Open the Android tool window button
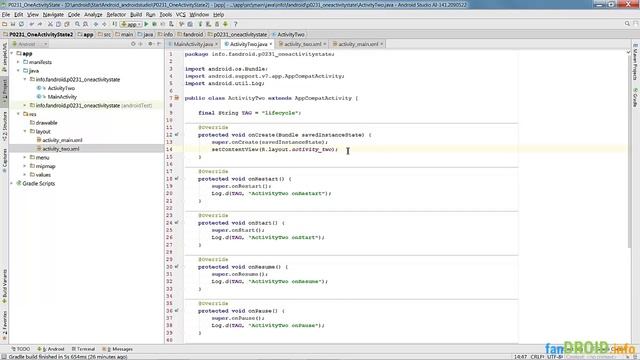This screenshot has width=640, height=360. [x=51, y=349]
